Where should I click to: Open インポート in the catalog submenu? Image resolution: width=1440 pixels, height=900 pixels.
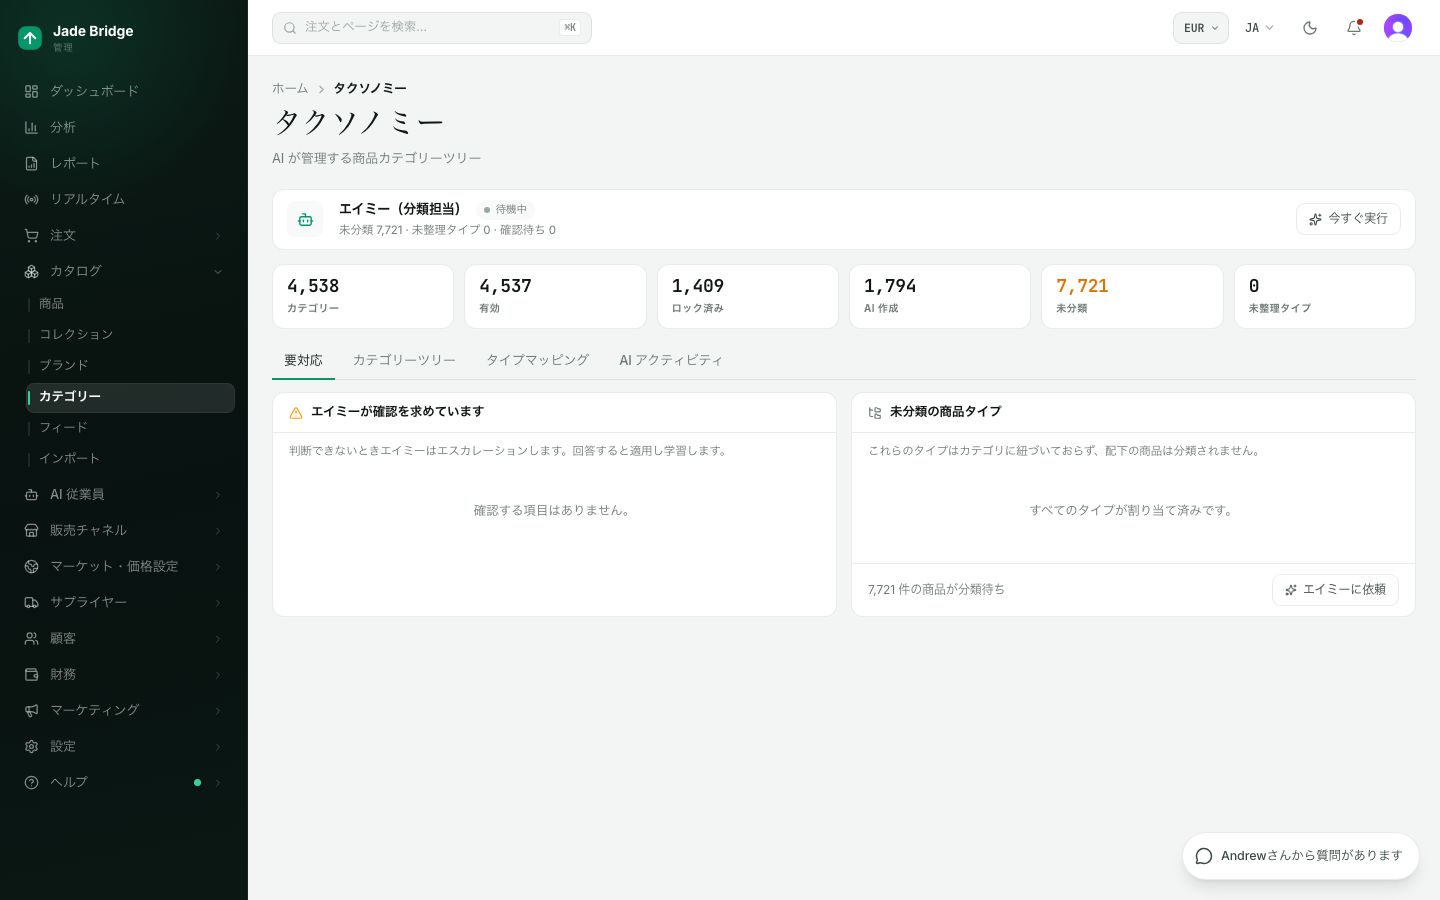pos(70,458)
